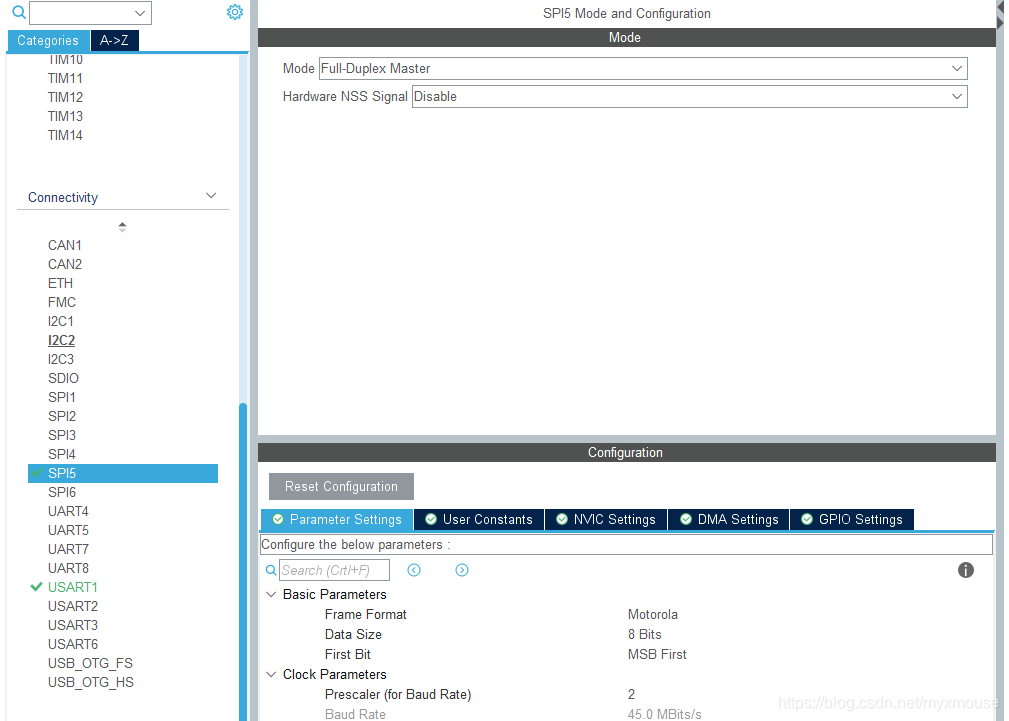Select UART8 in Connectivity list
This screenshot has width=1009, height=721.
[68, 568]
